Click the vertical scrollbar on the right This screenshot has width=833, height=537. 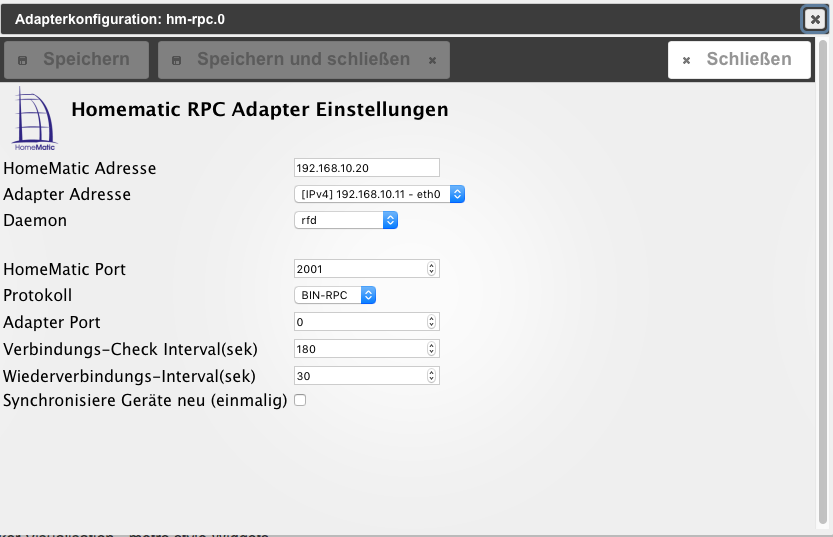(x=823, y=280)
